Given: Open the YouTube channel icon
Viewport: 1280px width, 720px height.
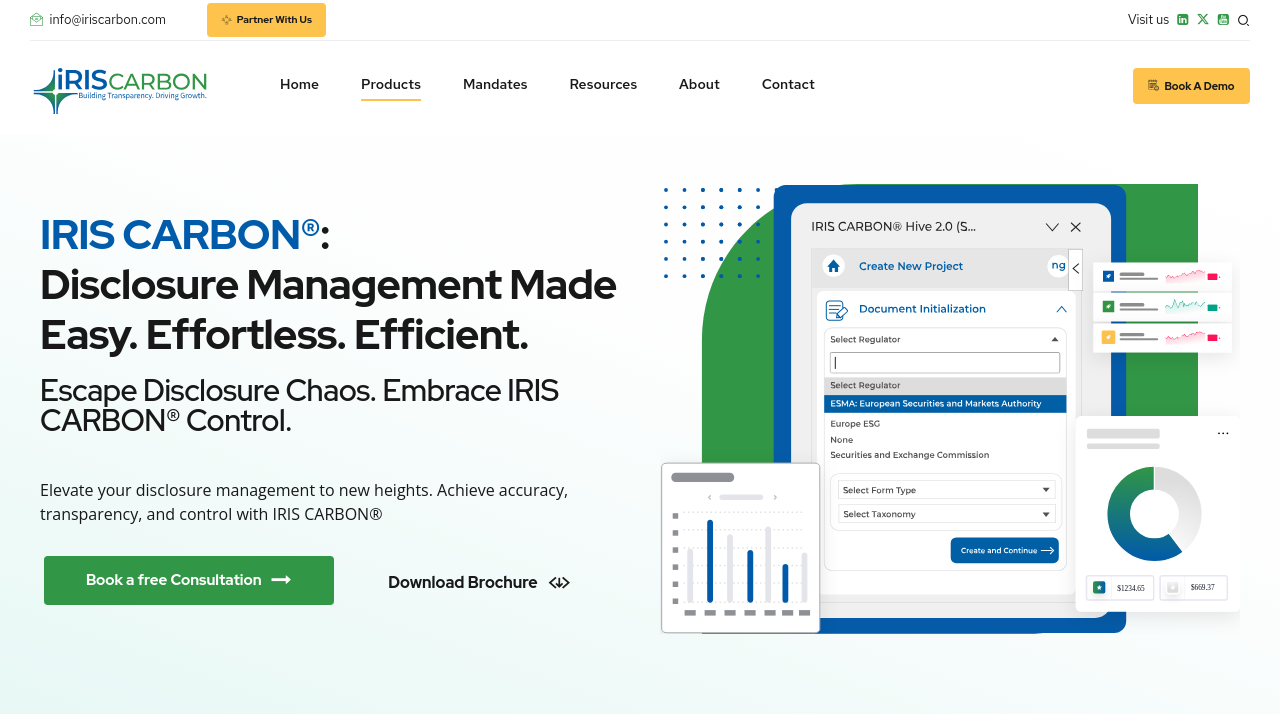Looking at the screenshot, I should click(x=1223, y=20).
